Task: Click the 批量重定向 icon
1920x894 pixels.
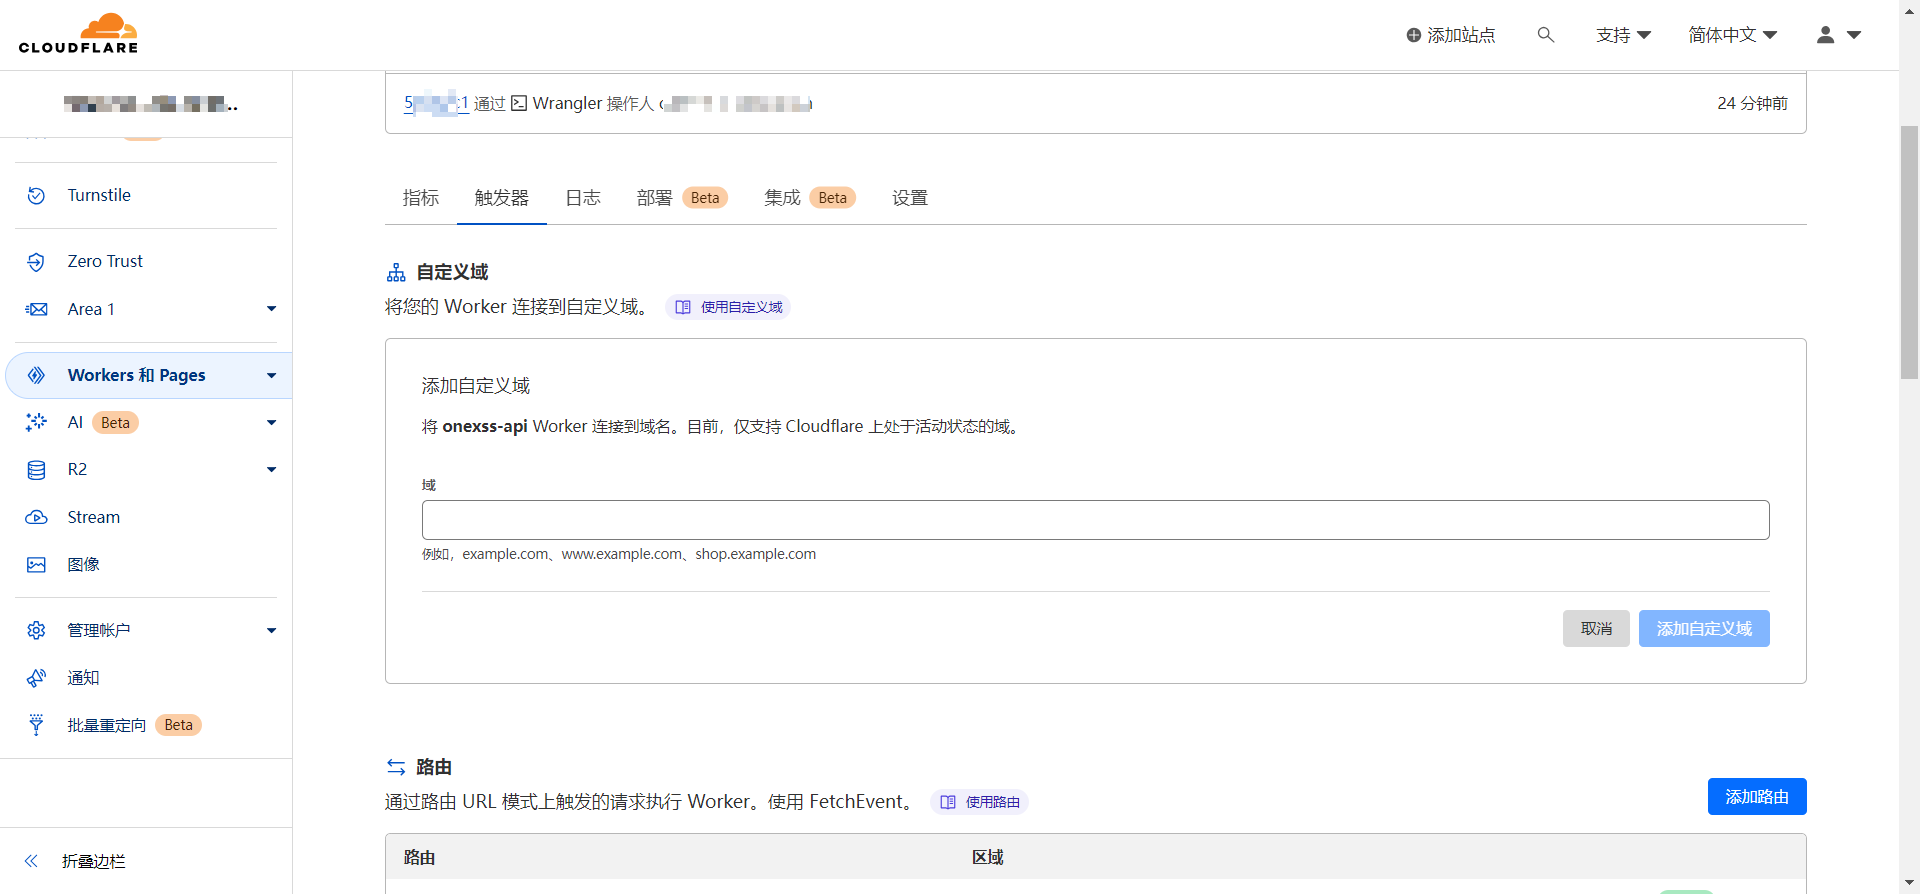Action: (x=36, y=725)
